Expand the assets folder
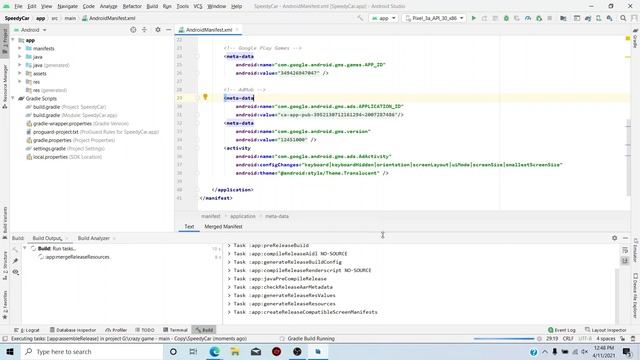This screenshot has height=360, width=640. [20, 73]
